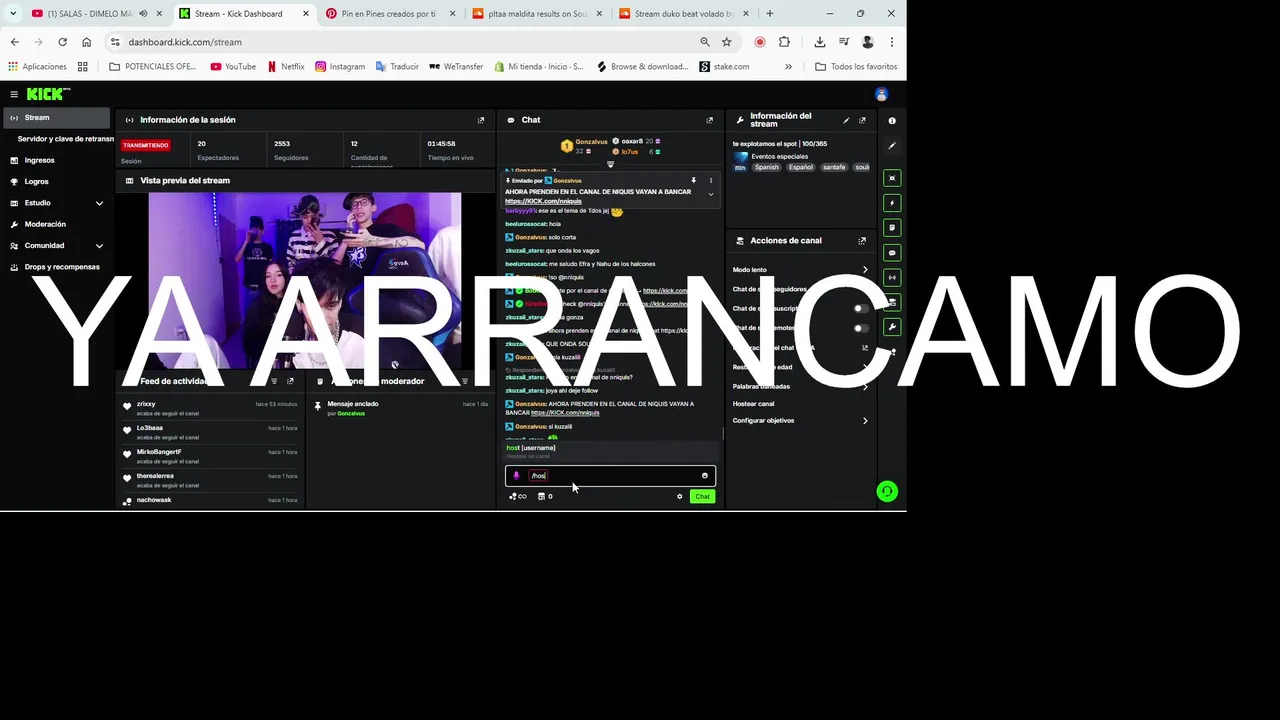Open Chrome tab search dropdown

[x=13, y=14]
